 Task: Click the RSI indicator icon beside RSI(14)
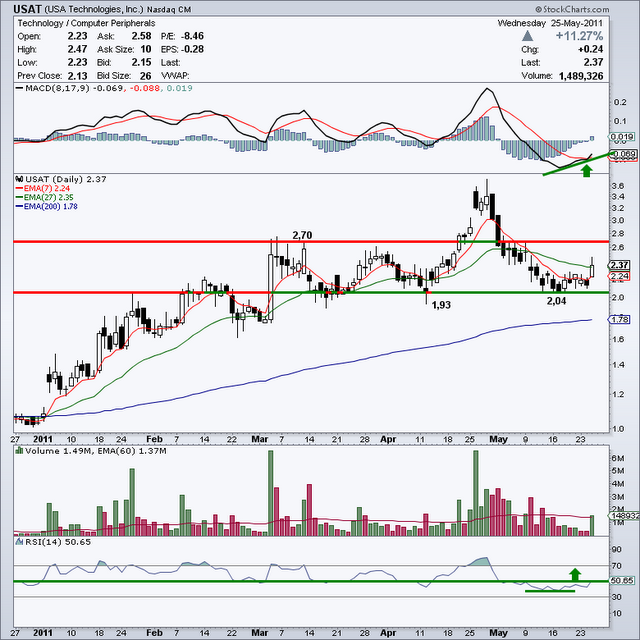pos(19,542)
